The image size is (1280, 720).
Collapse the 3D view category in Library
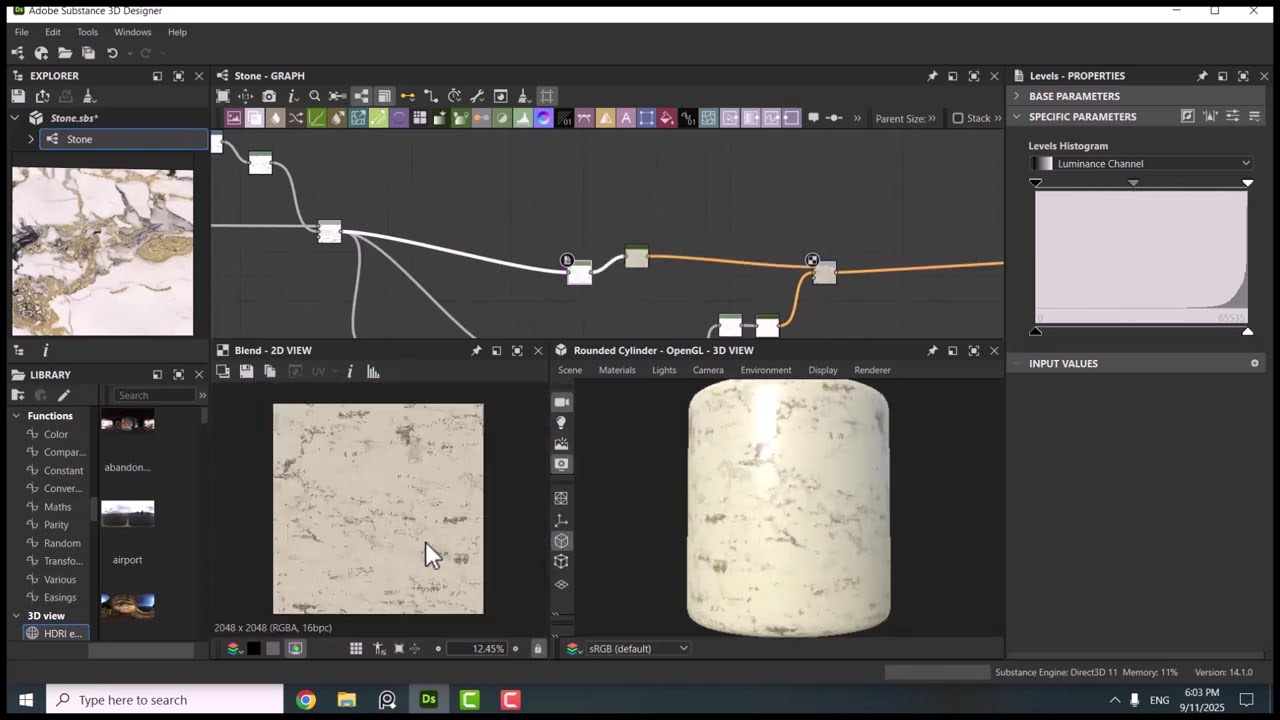click(x=16, y=616)
